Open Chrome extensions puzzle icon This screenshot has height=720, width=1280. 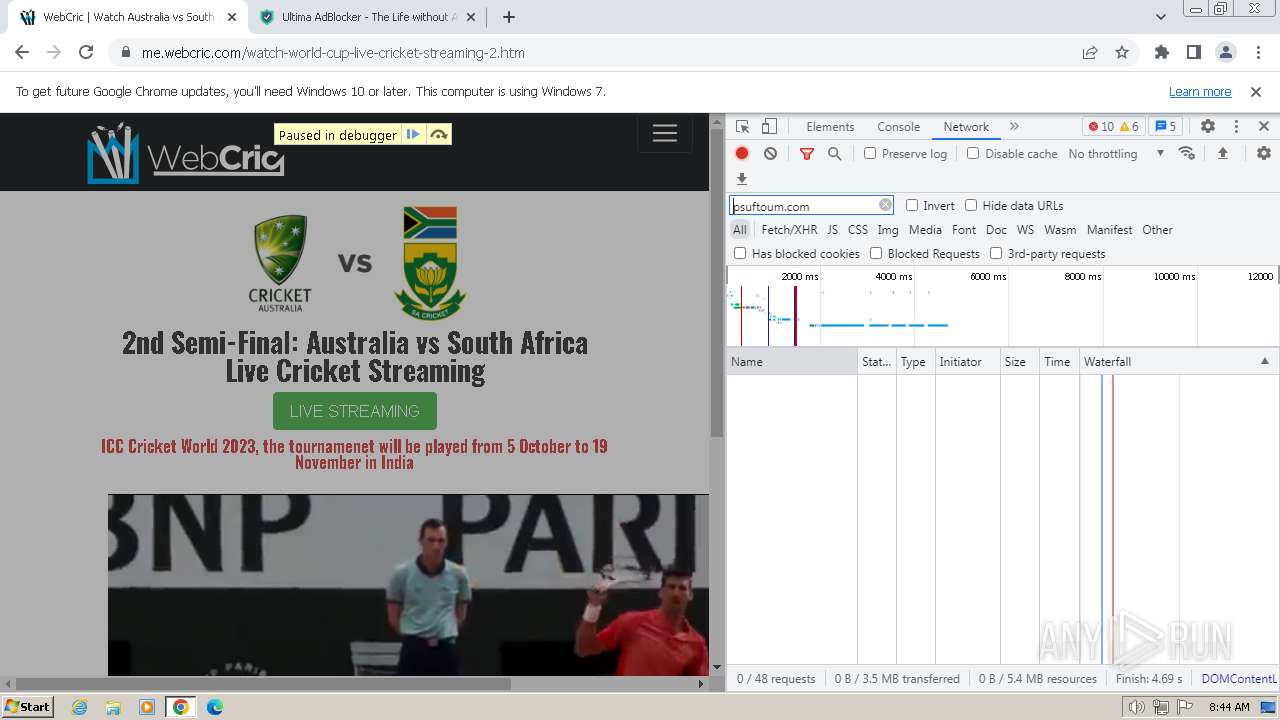[x=1162, y=53]
